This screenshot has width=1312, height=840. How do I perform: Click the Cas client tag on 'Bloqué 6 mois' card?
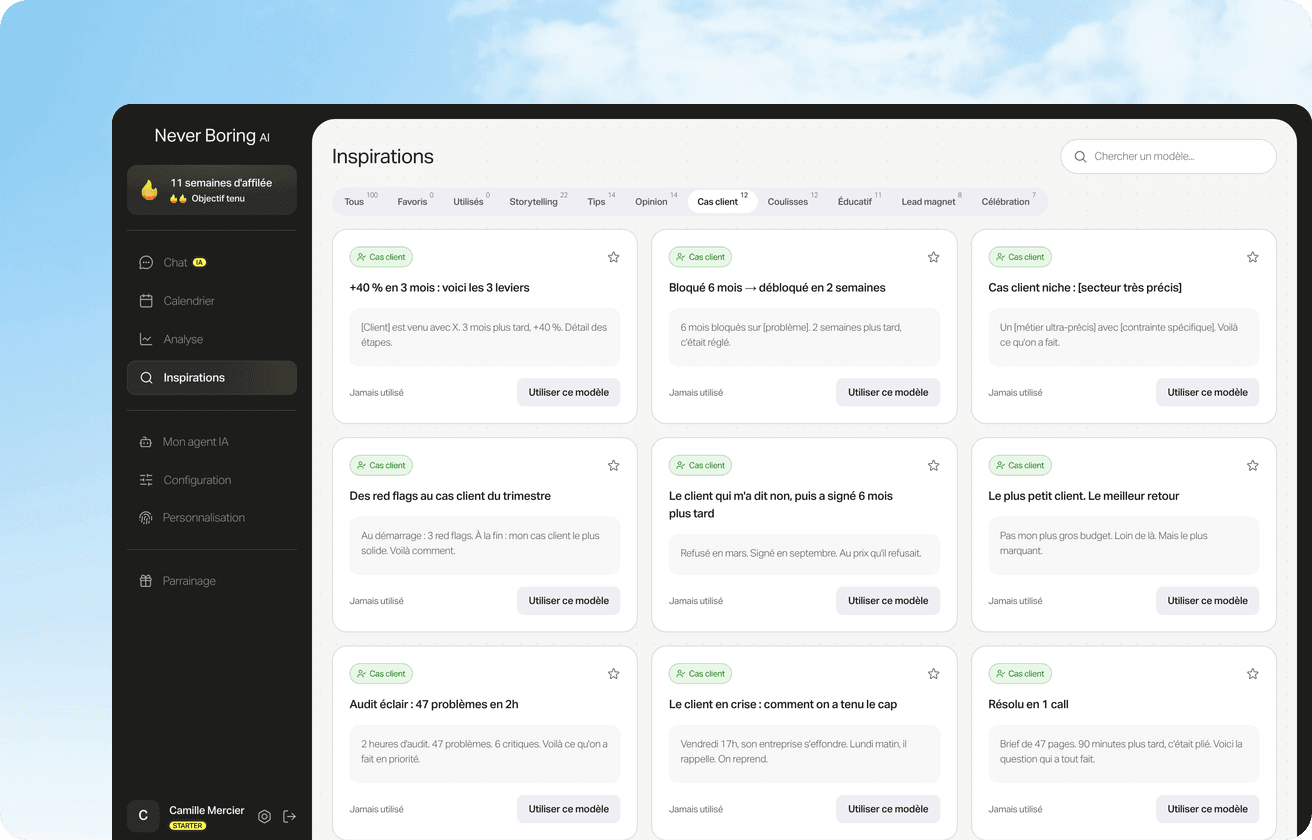[x=700, y=257]
